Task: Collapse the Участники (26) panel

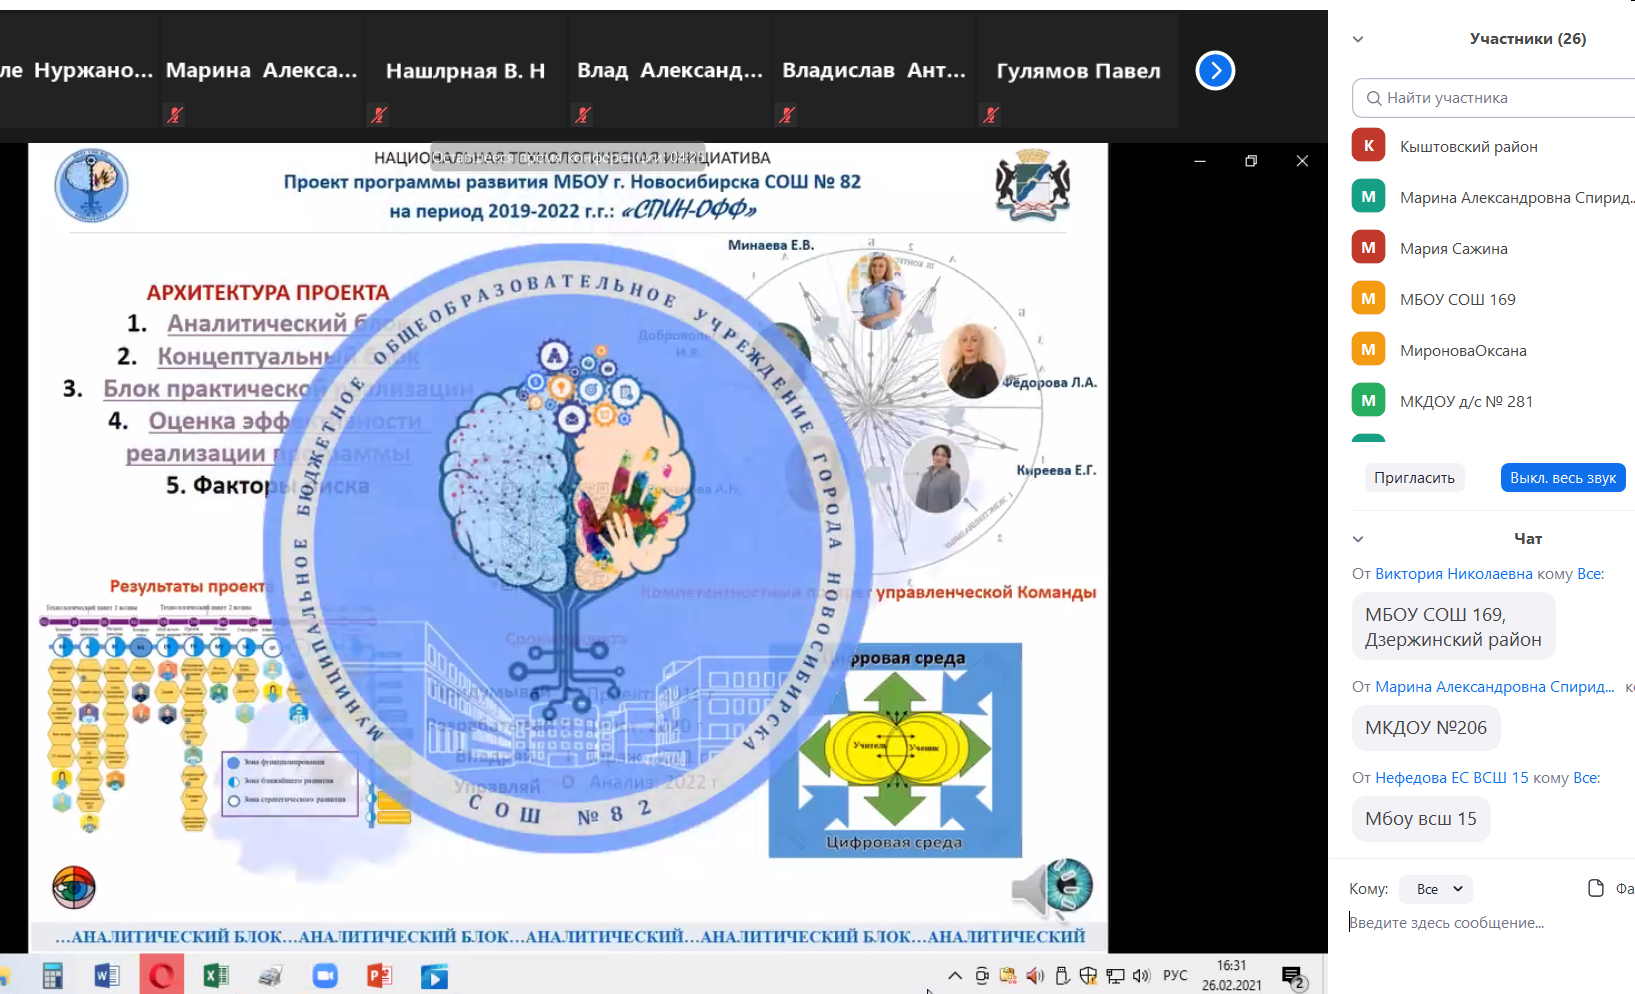Action: pyautogui.click(x=1358, y=40)
